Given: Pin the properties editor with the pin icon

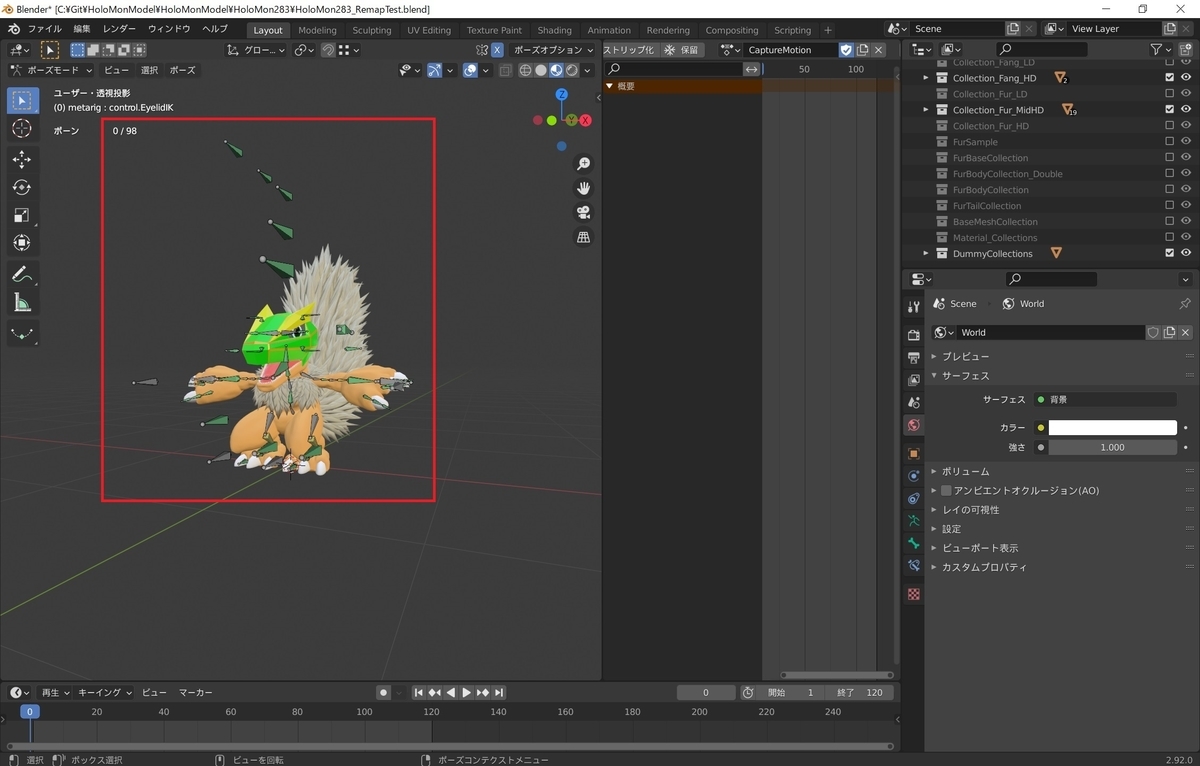Looking at the screenshot, I should click(1185, 304).
